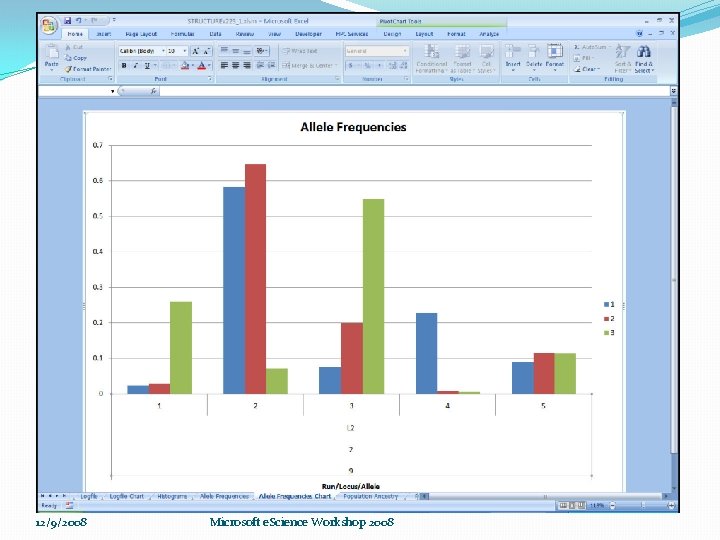Align text left in Alignment group
The width and height of the screenshot is (720, 540).
click(x=224, y=66)
